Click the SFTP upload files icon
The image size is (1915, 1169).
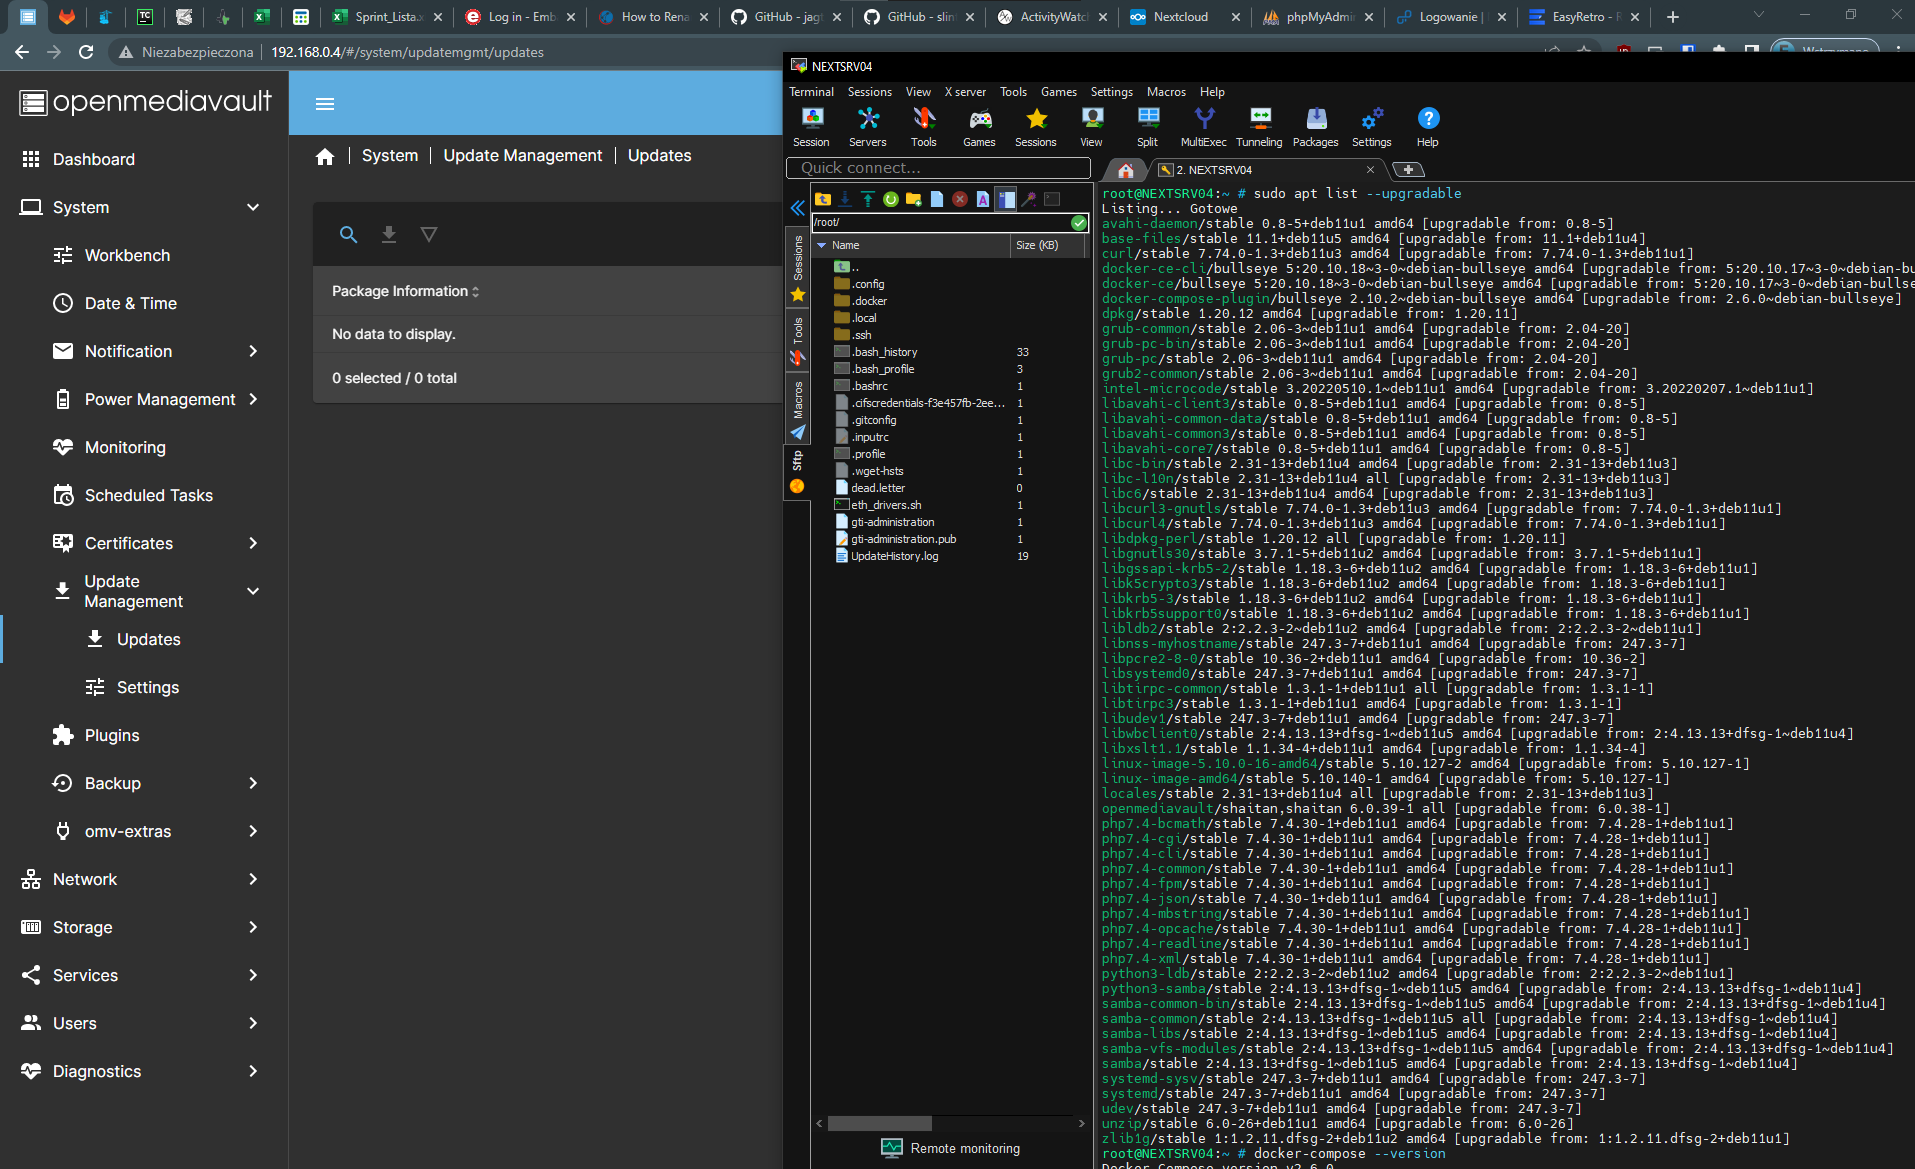tap(868, 199)
